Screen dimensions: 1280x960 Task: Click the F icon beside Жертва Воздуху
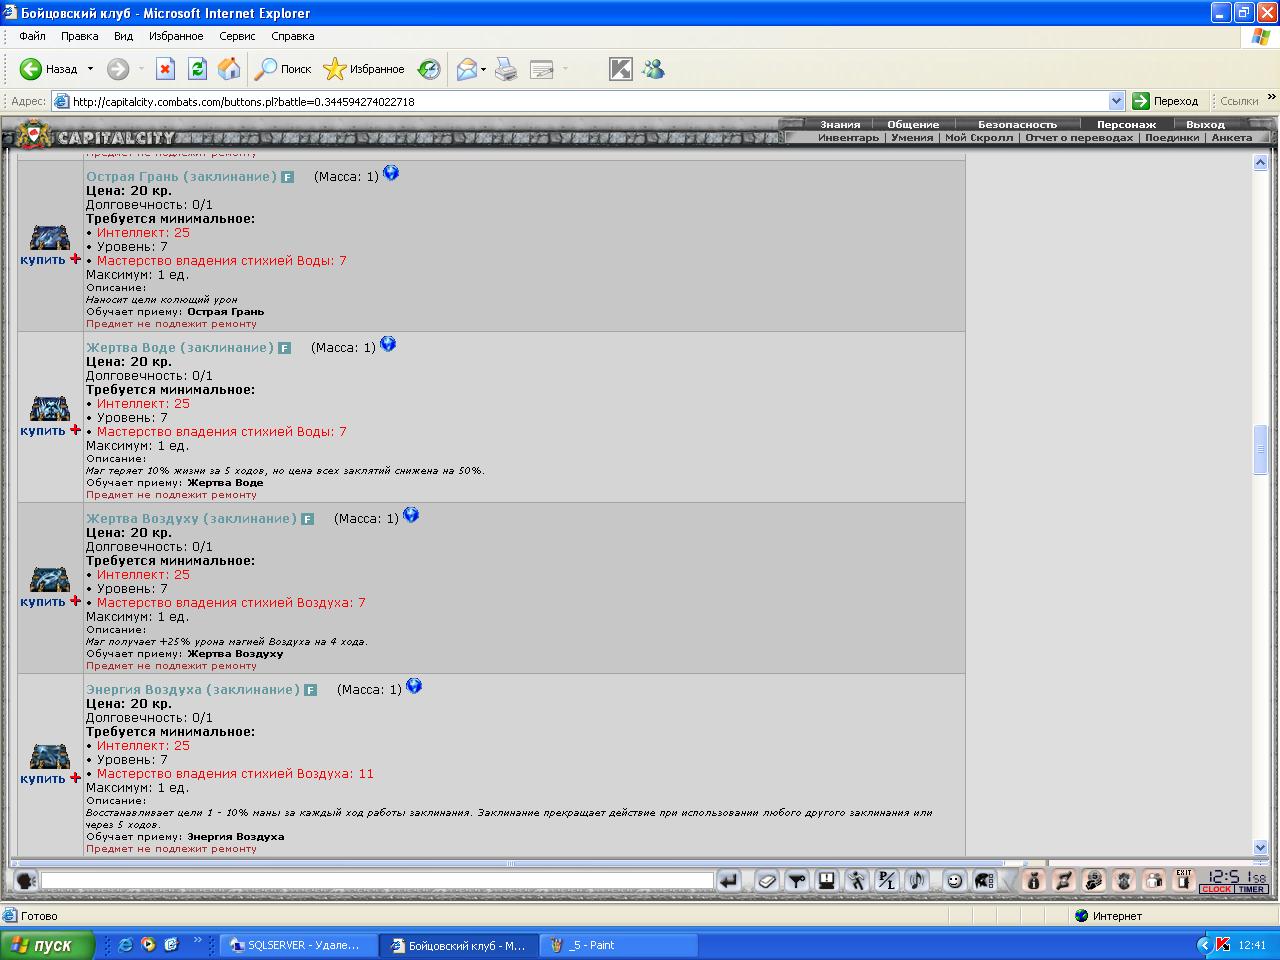point(308,519)
